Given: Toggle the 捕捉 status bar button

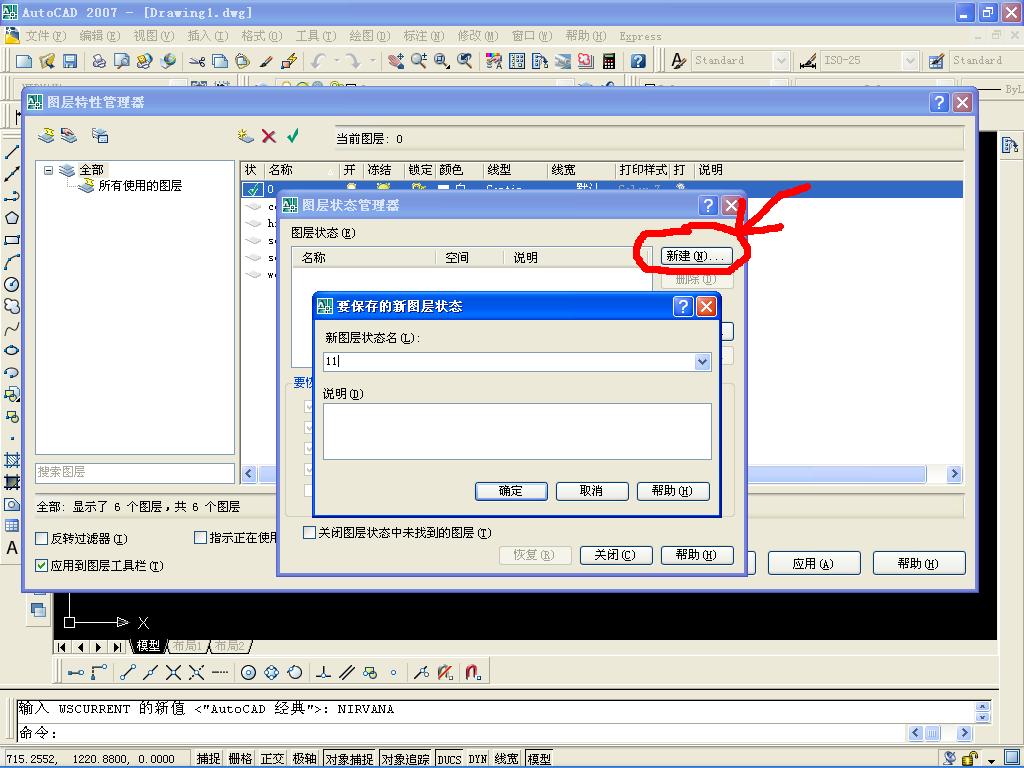Looking at the screenshot, I should [208, 758].
